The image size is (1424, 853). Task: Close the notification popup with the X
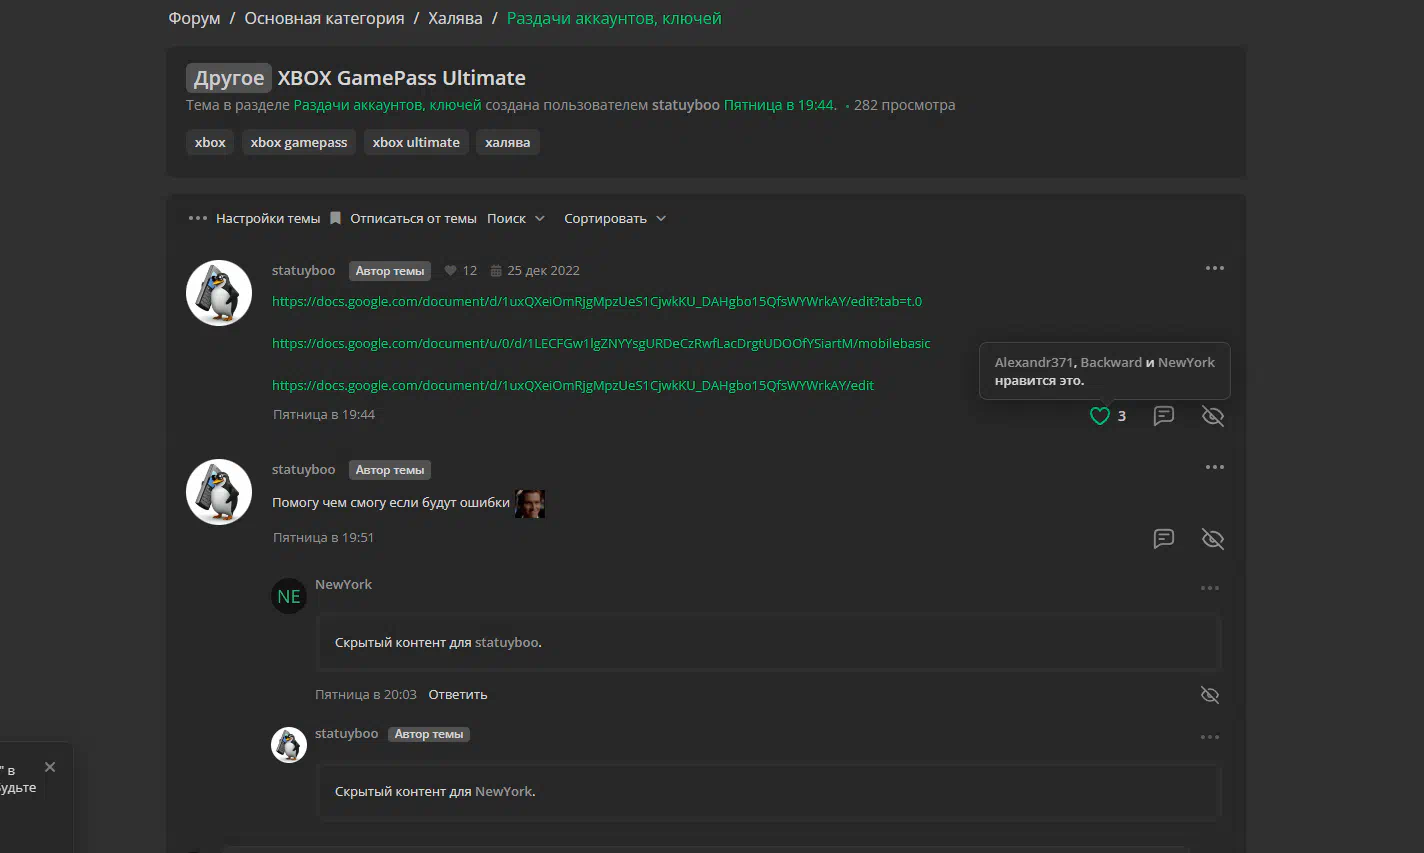coord(50,767)
